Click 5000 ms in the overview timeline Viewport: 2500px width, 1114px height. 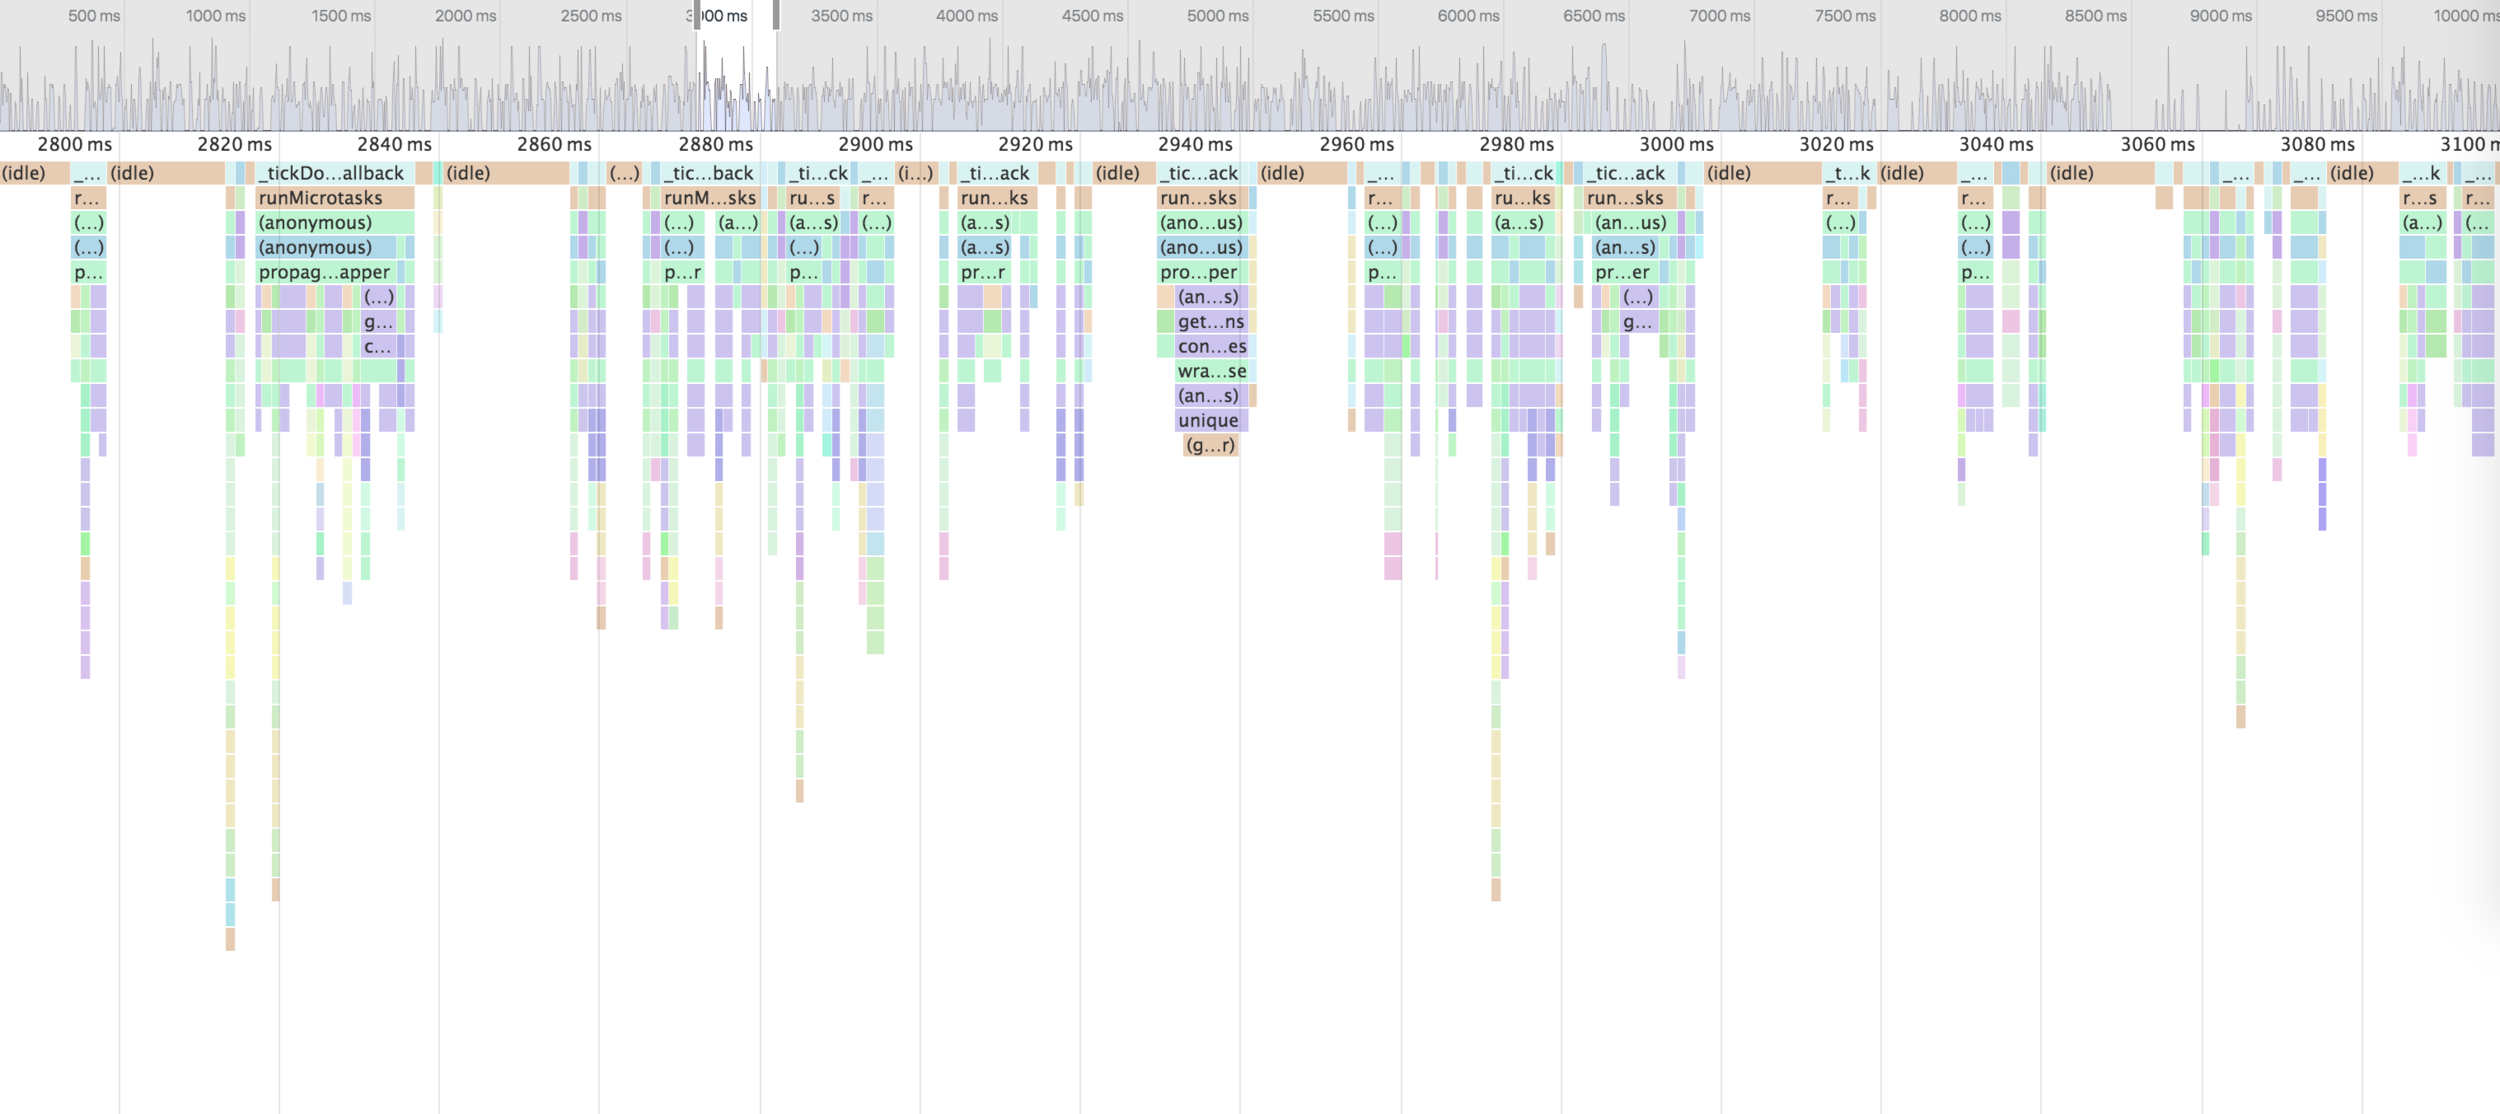click(1217, 16)
